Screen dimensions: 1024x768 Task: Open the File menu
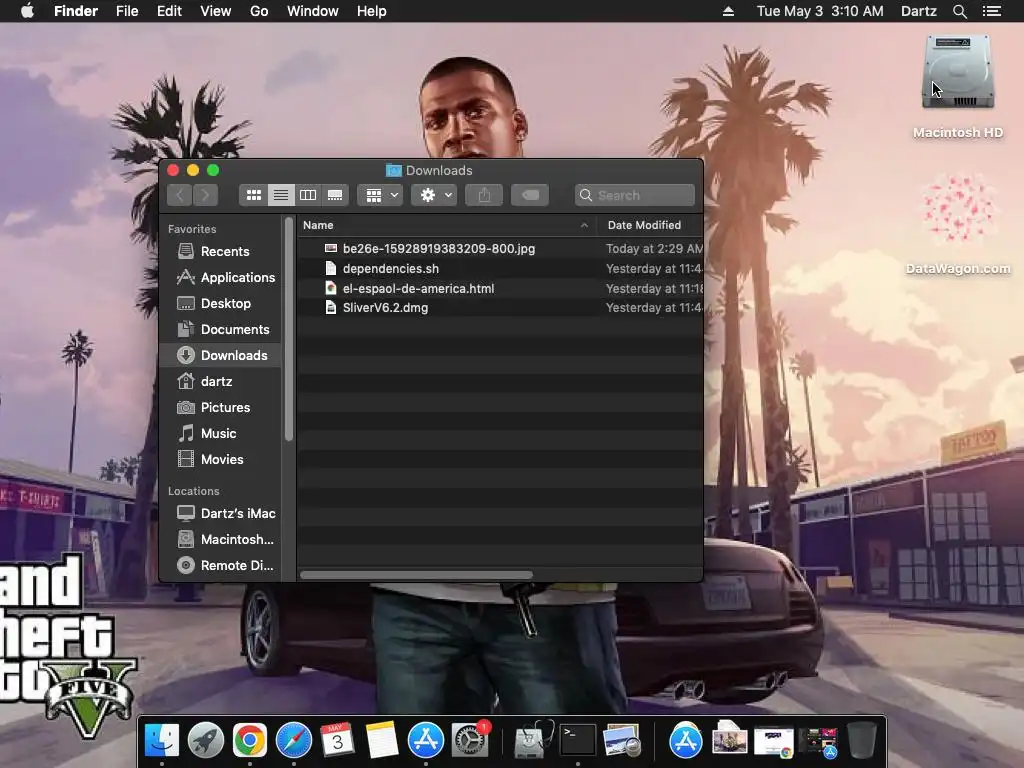[127, 11]
